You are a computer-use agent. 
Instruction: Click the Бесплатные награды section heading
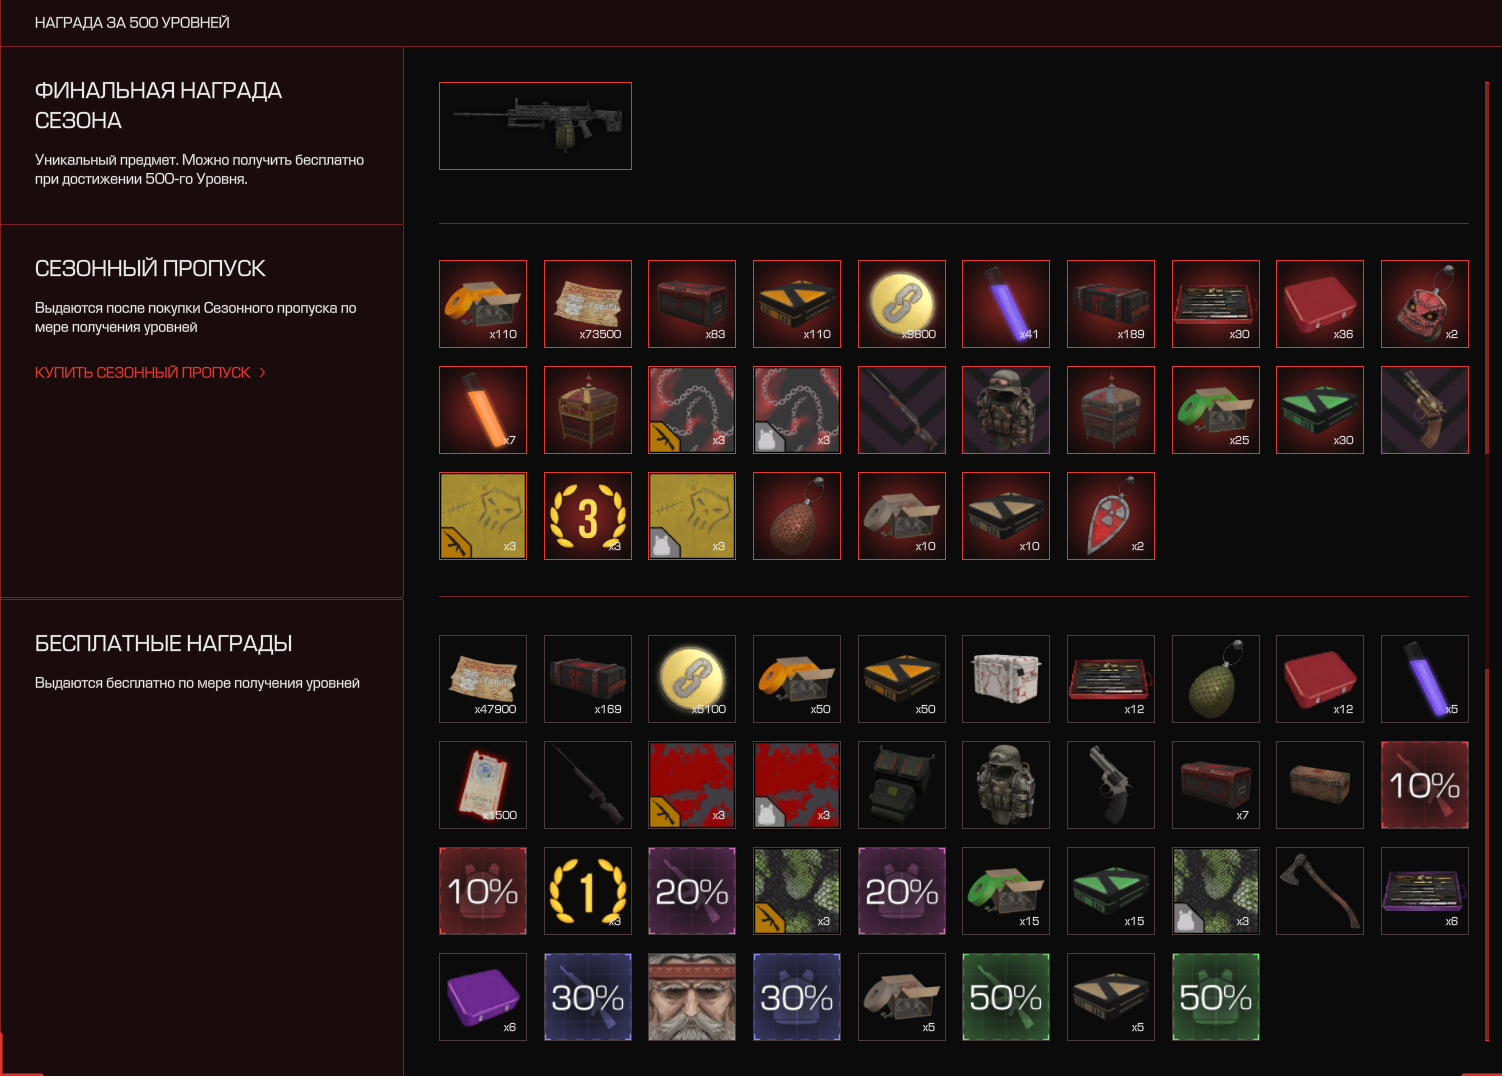click(x=163, y=643)
